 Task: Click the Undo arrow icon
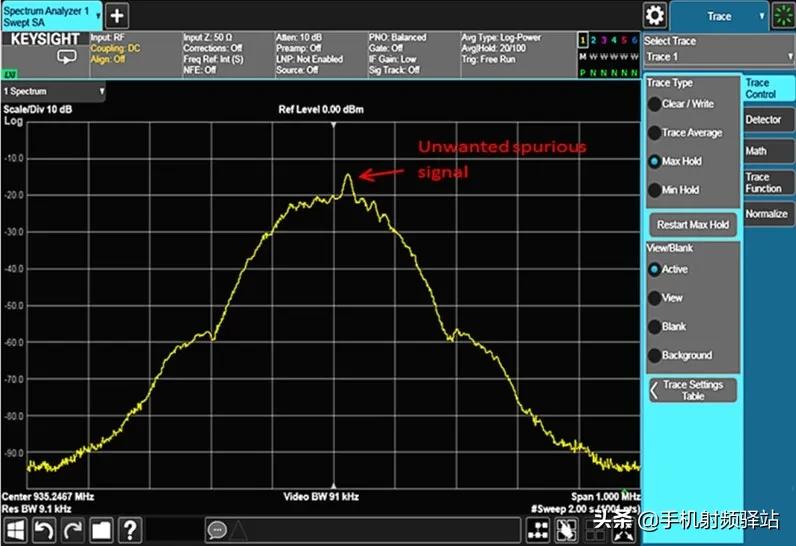tap(44, 530)
